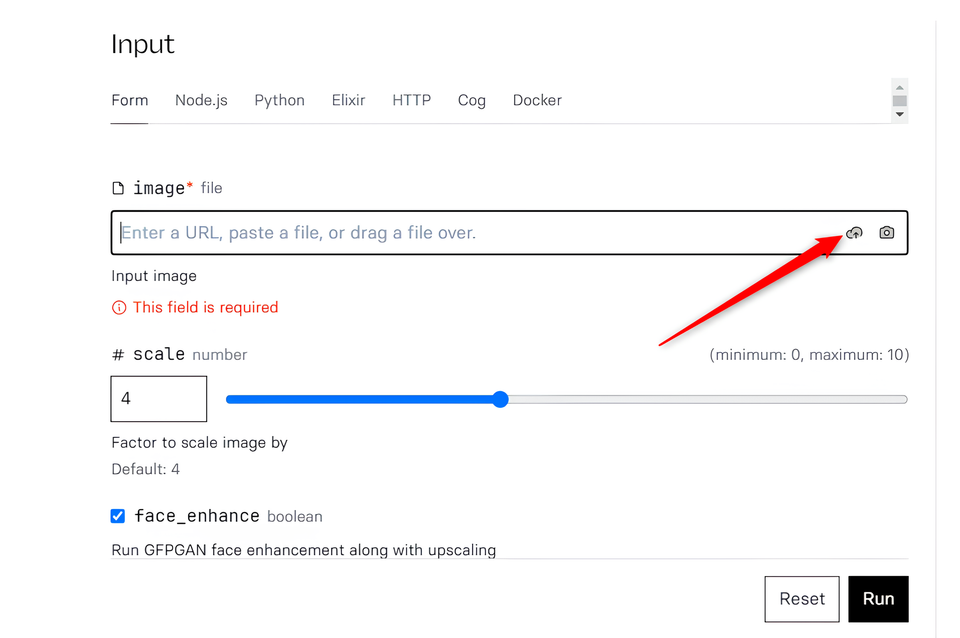Click the hash icon beside scale label

pos(118,355)
